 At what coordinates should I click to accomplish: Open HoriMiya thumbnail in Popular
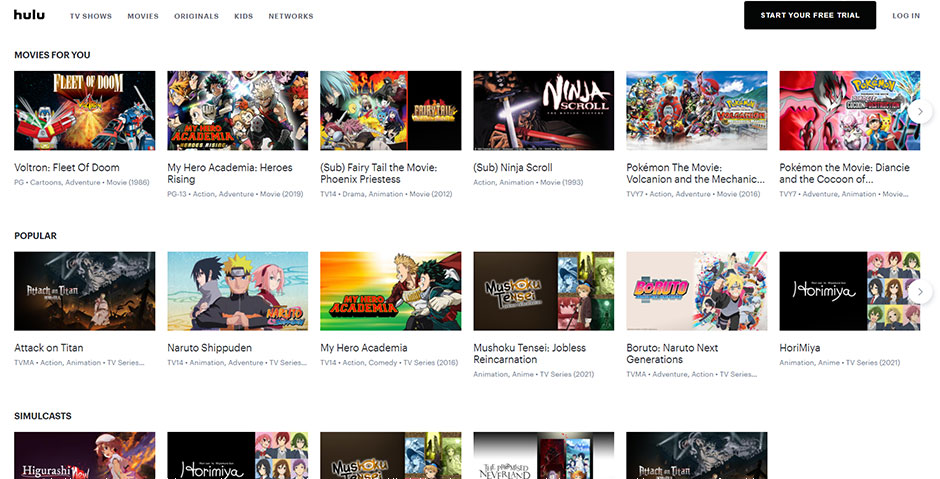pos(849,291)
